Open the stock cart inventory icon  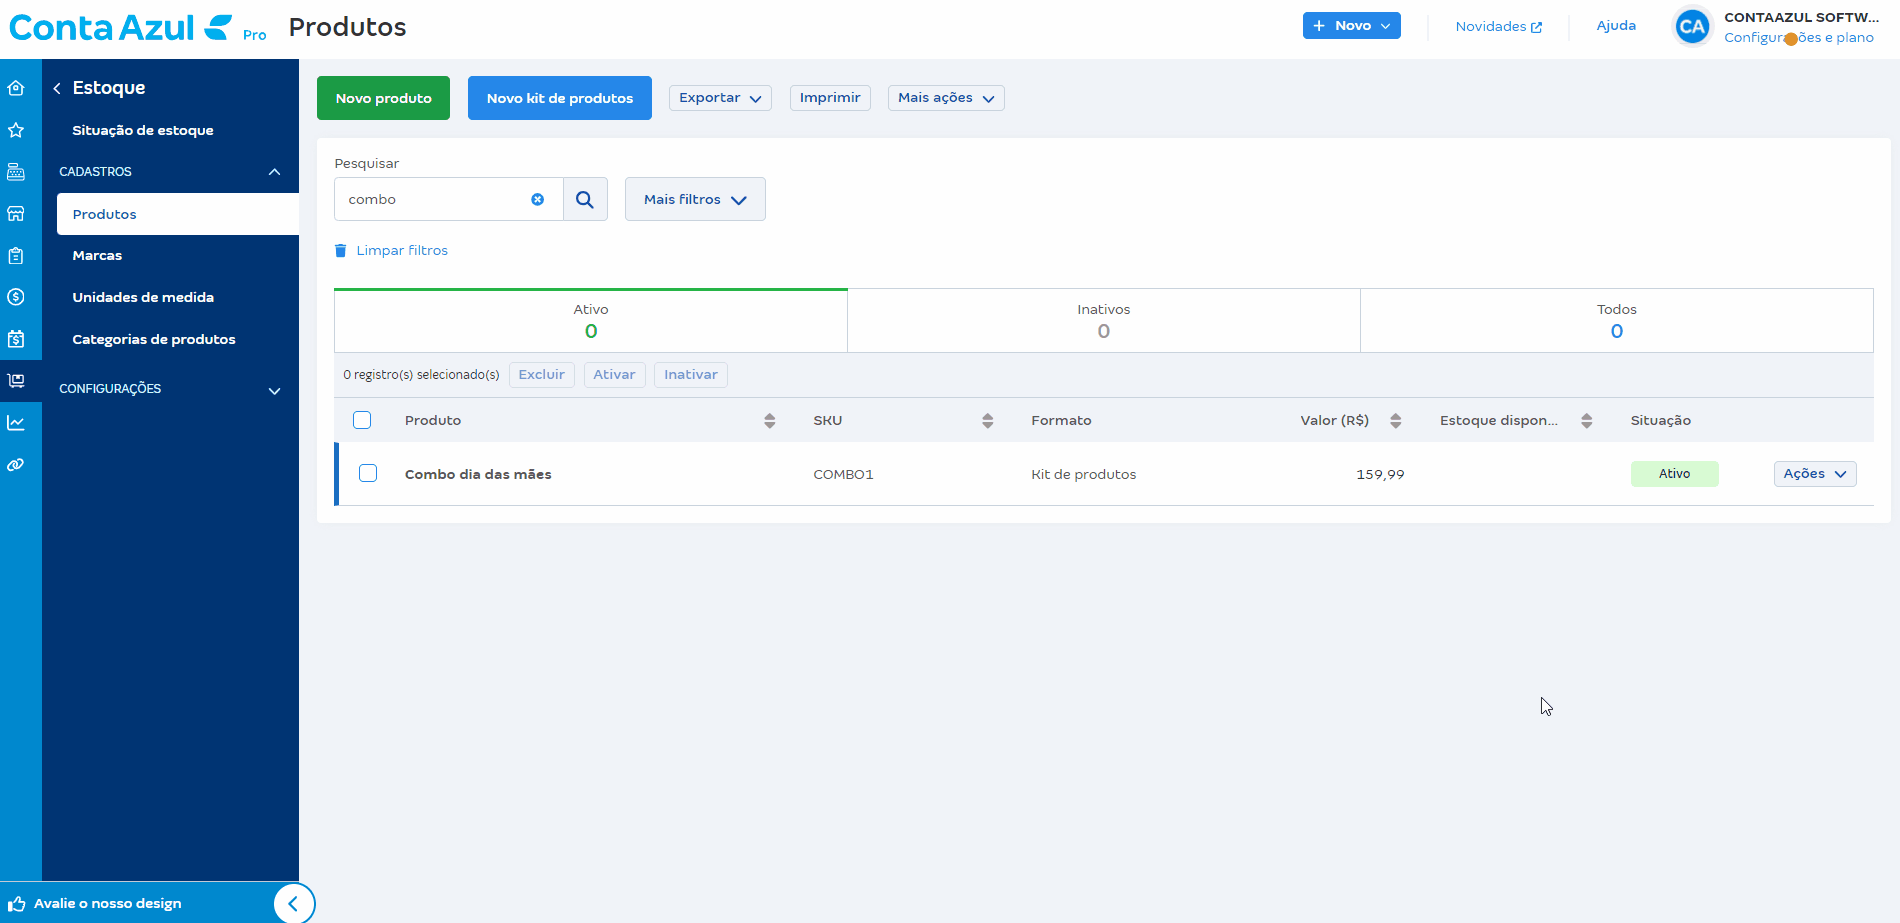click(16, 381)
